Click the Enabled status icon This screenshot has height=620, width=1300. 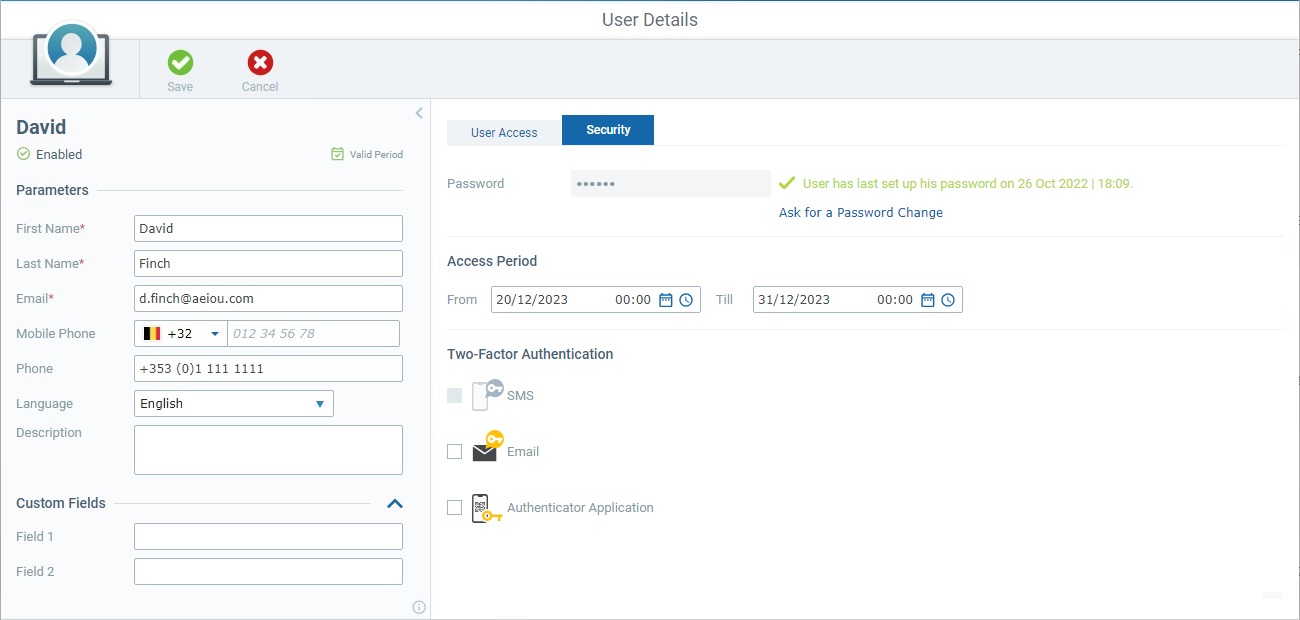(21, 154)
